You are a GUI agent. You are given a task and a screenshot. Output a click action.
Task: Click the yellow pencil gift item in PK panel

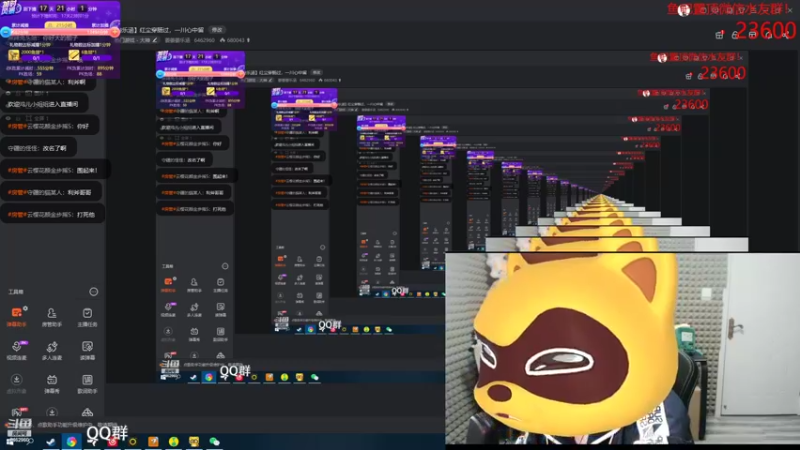[74, 55]
